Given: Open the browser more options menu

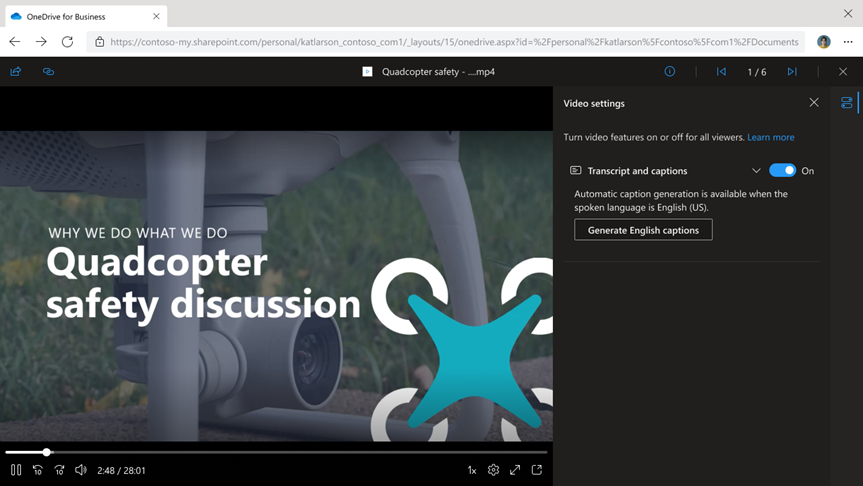Looking at the screenshot, I should click(848, 42).
